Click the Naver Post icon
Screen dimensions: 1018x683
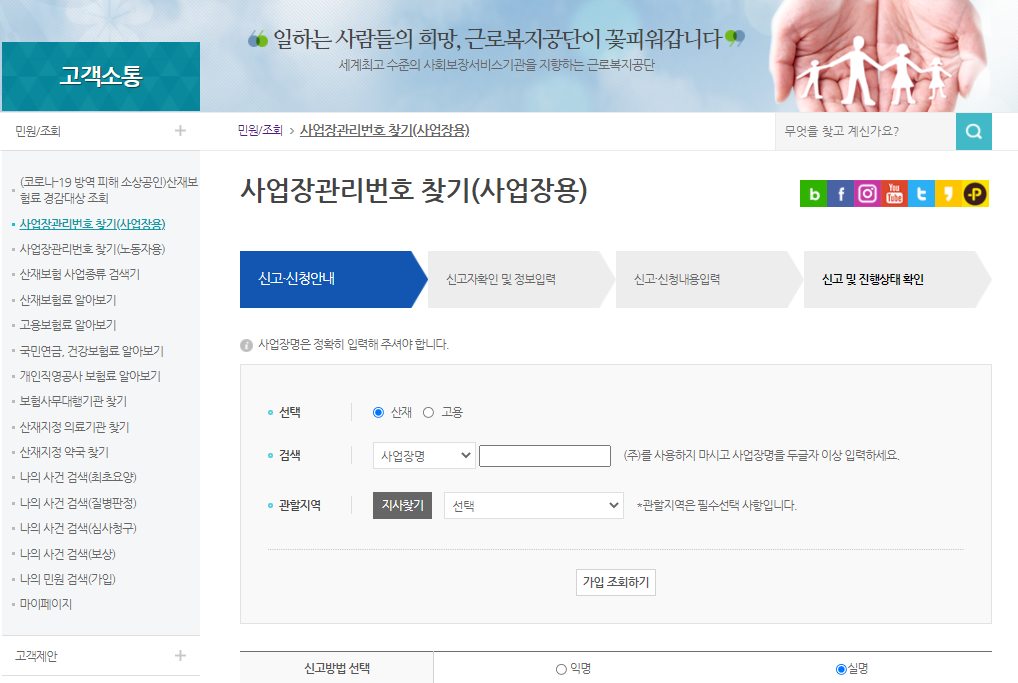click(976, 193)
